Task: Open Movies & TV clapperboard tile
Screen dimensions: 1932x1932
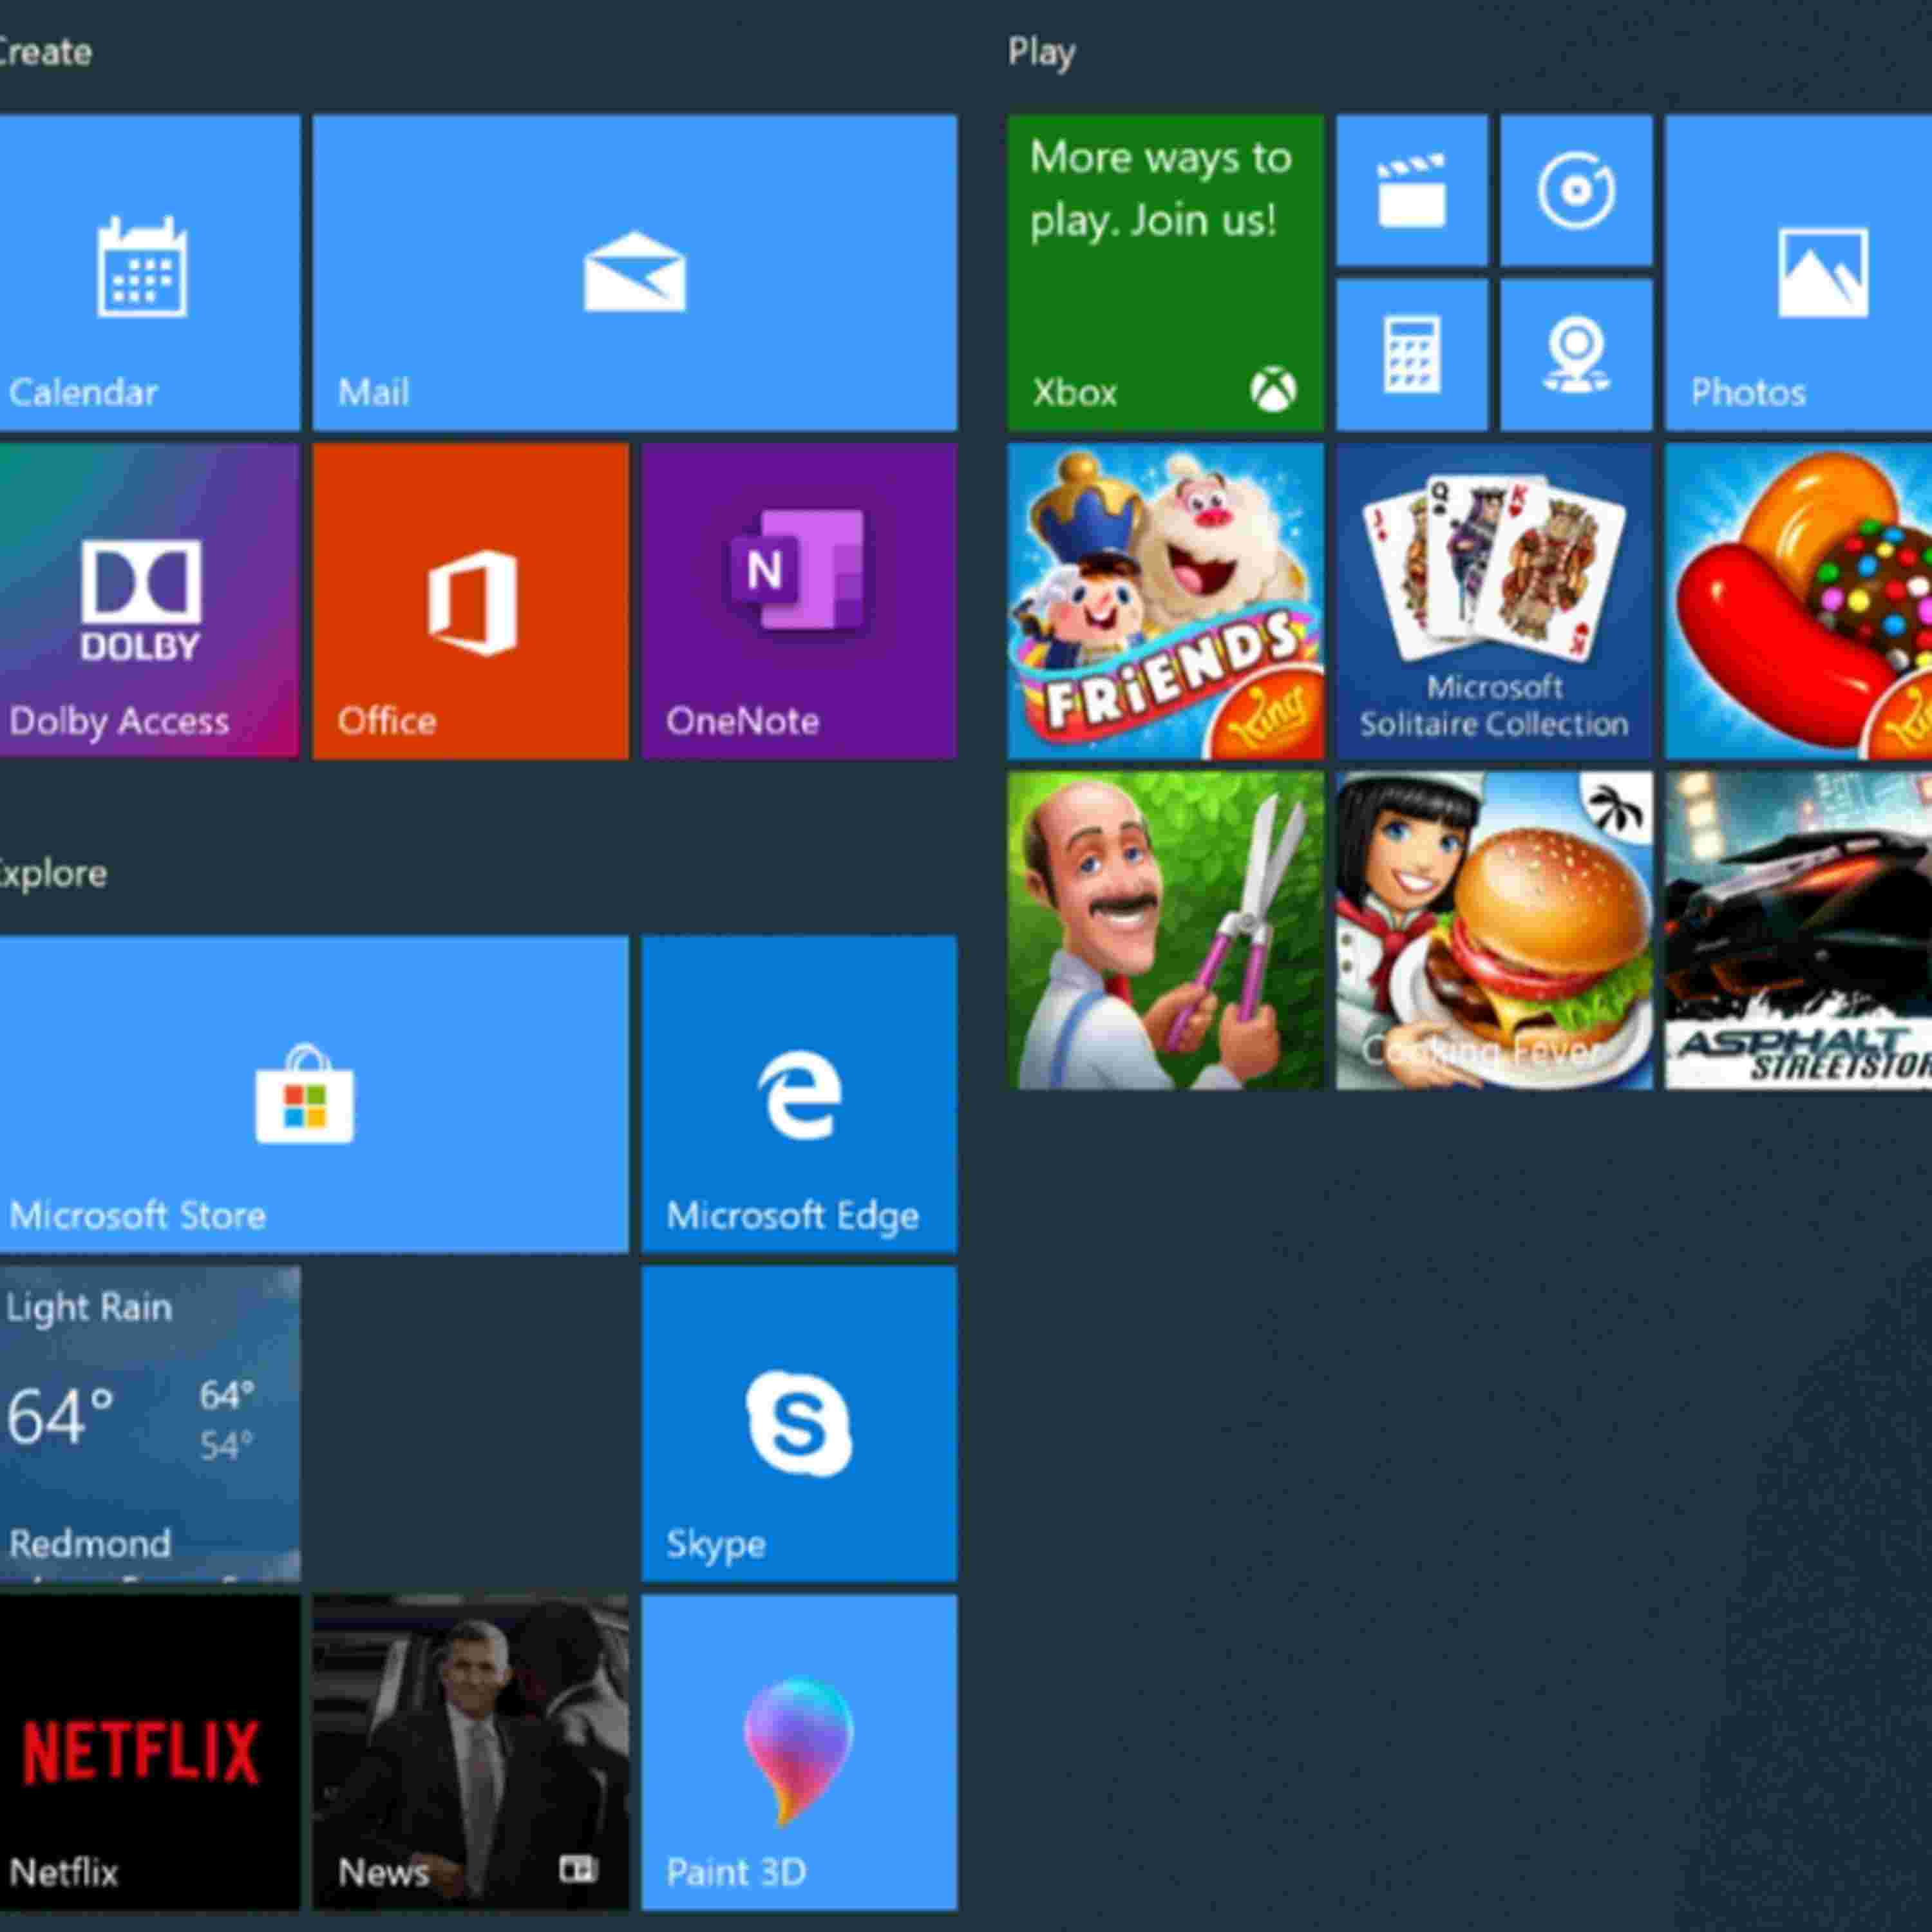Action: pos(1411,190)
